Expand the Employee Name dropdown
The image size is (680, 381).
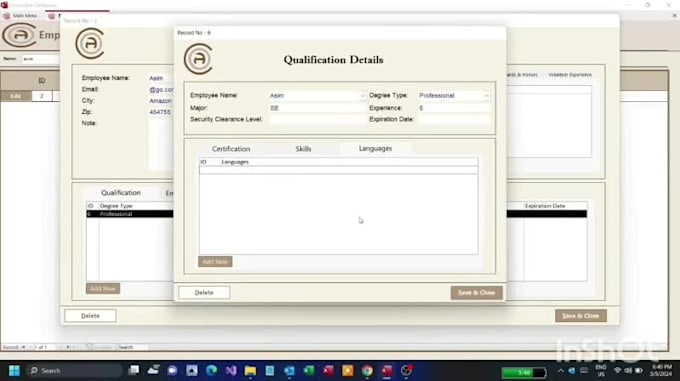[363, 95]
